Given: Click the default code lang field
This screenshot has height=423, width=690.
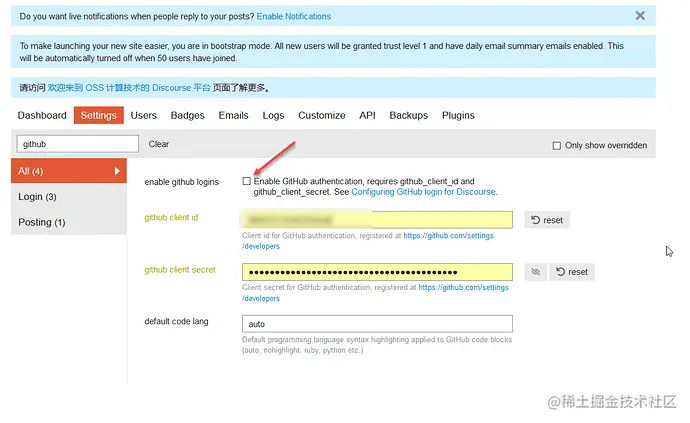Looking at the screenshot, I should [x=377, y=324].
